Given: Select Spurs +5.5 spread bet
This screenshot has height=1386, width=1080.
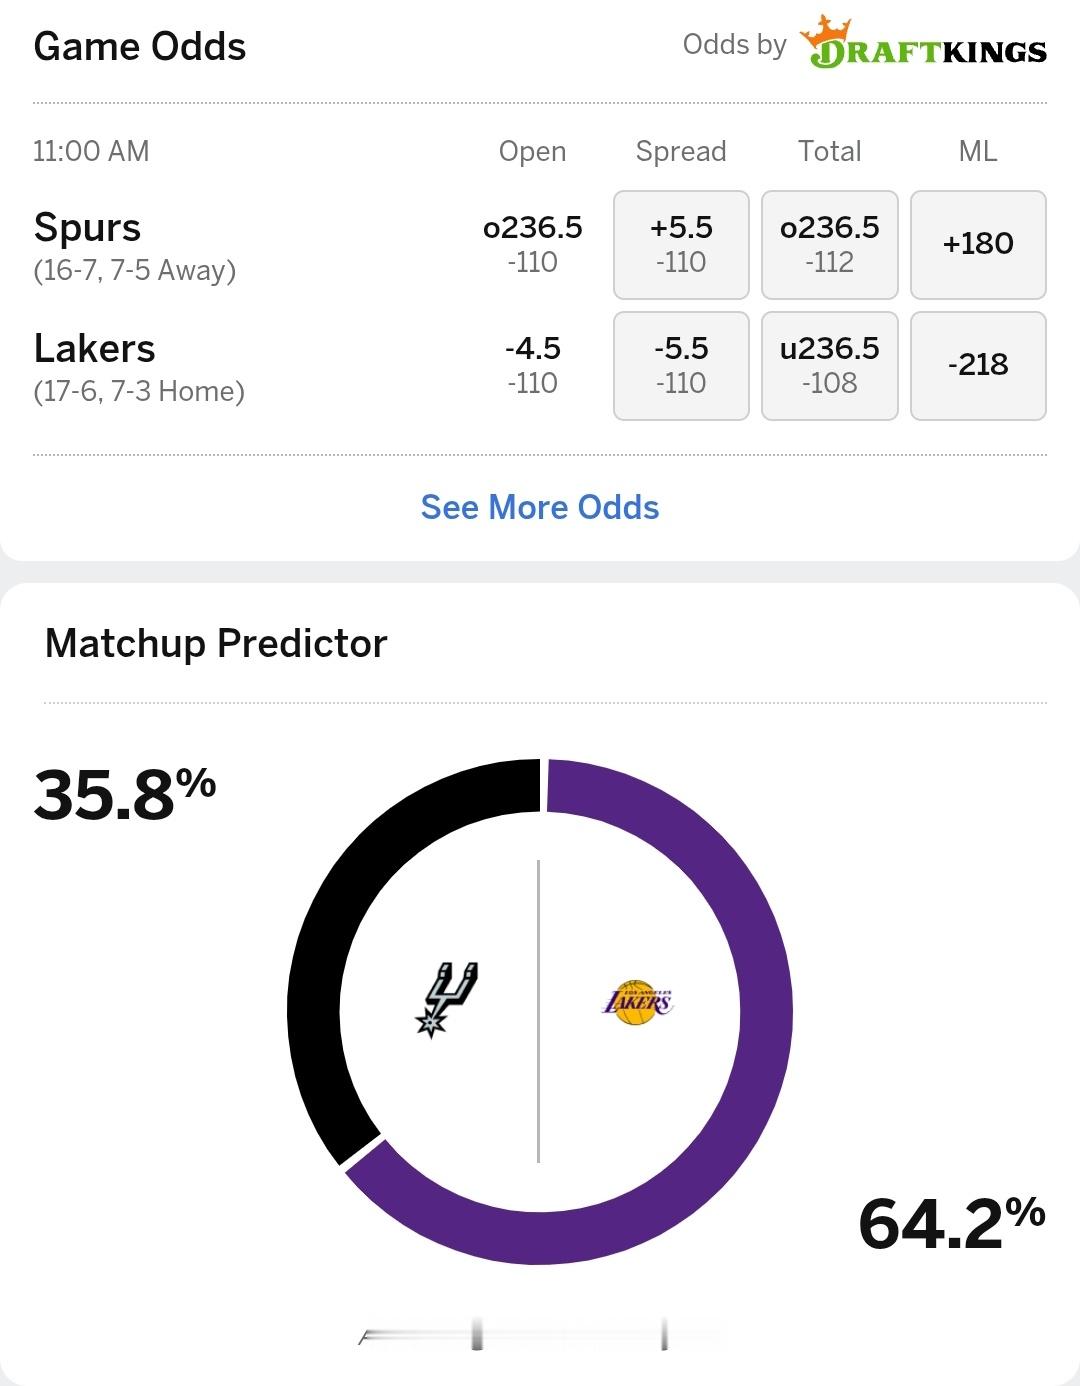Looking at the screenshot, I should pyautogui.click(x=681, y=245).
